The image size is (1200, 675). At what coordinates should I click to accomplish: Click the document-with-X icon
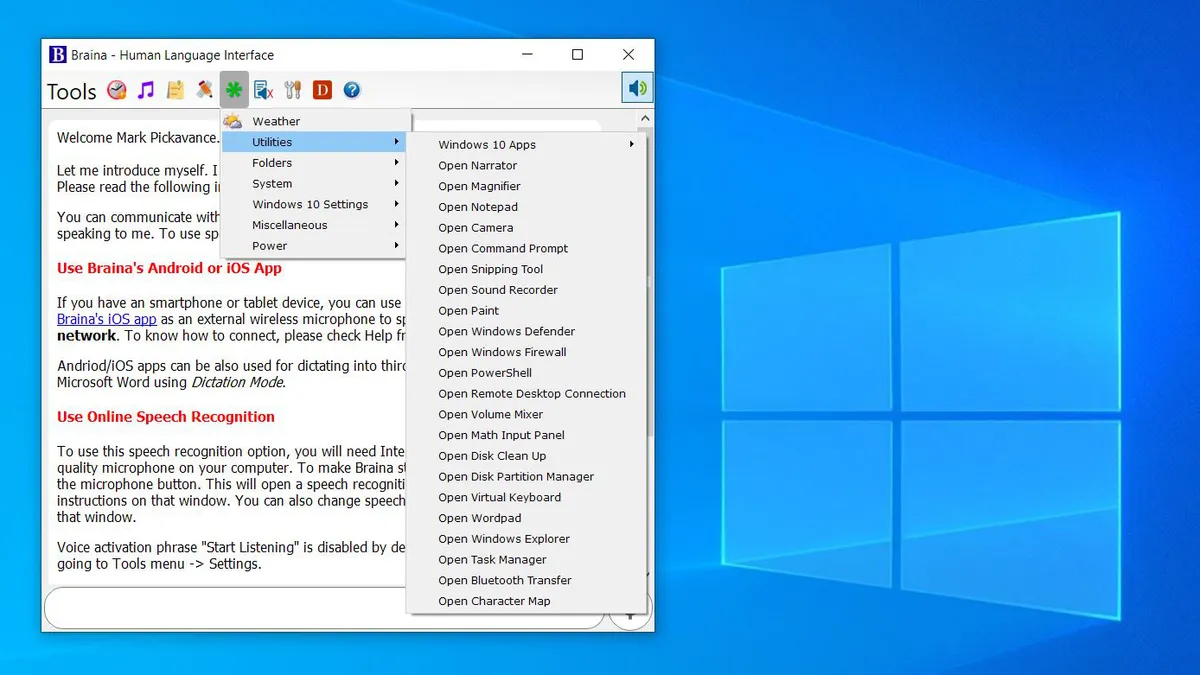click(x=263, y=90)
